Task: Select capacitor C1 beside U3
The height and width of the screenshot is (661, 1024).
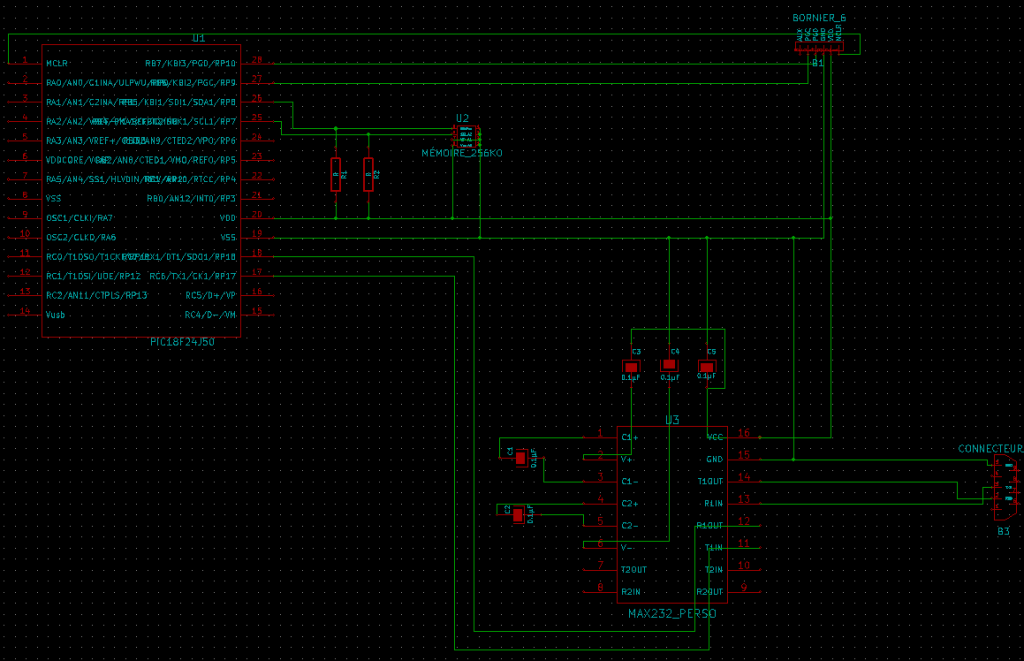Action: 520,458
